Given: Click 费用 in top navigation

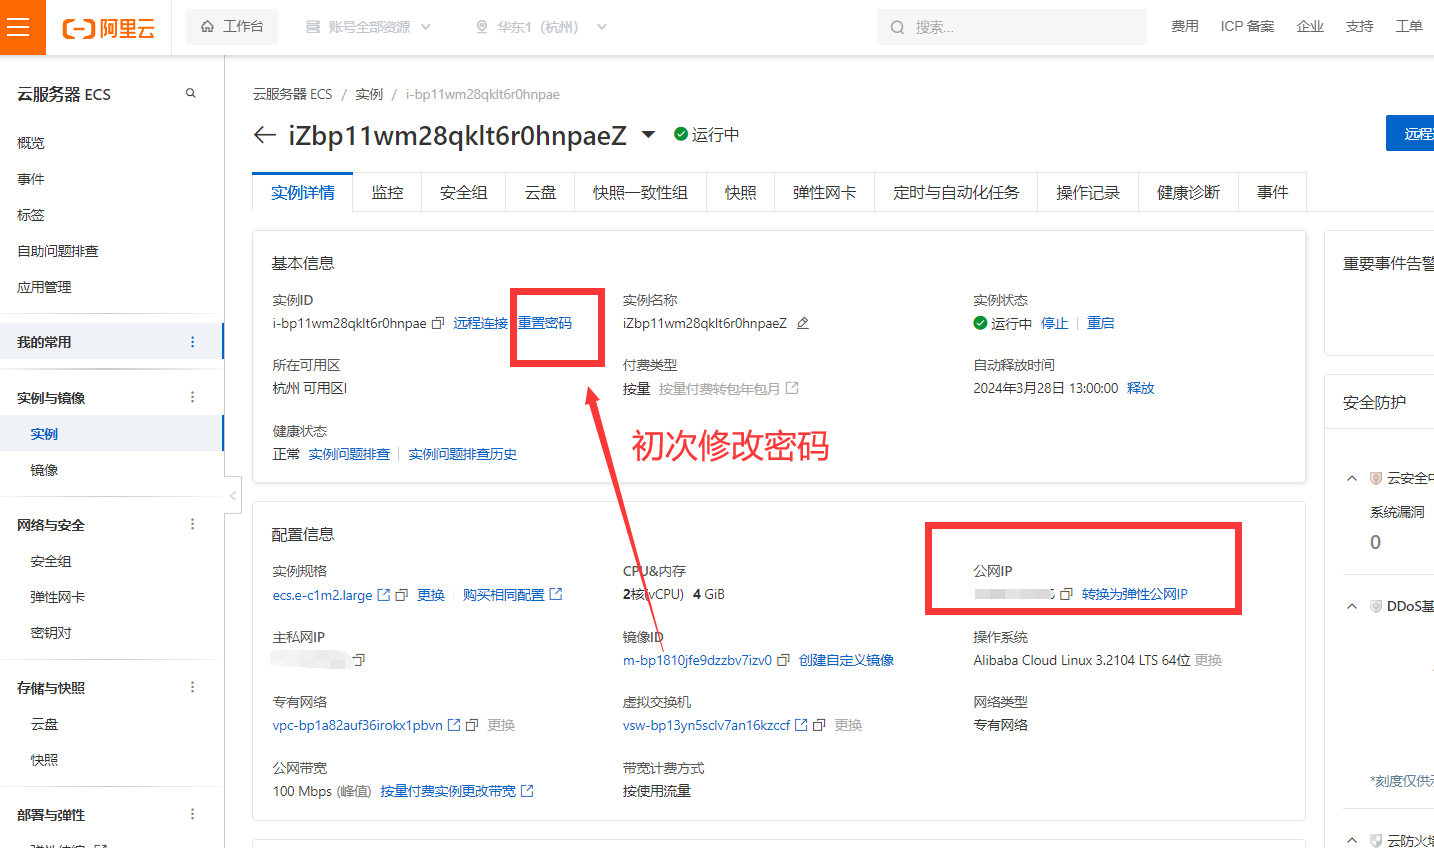Looking at the screenshot, I should [1185, 26].
